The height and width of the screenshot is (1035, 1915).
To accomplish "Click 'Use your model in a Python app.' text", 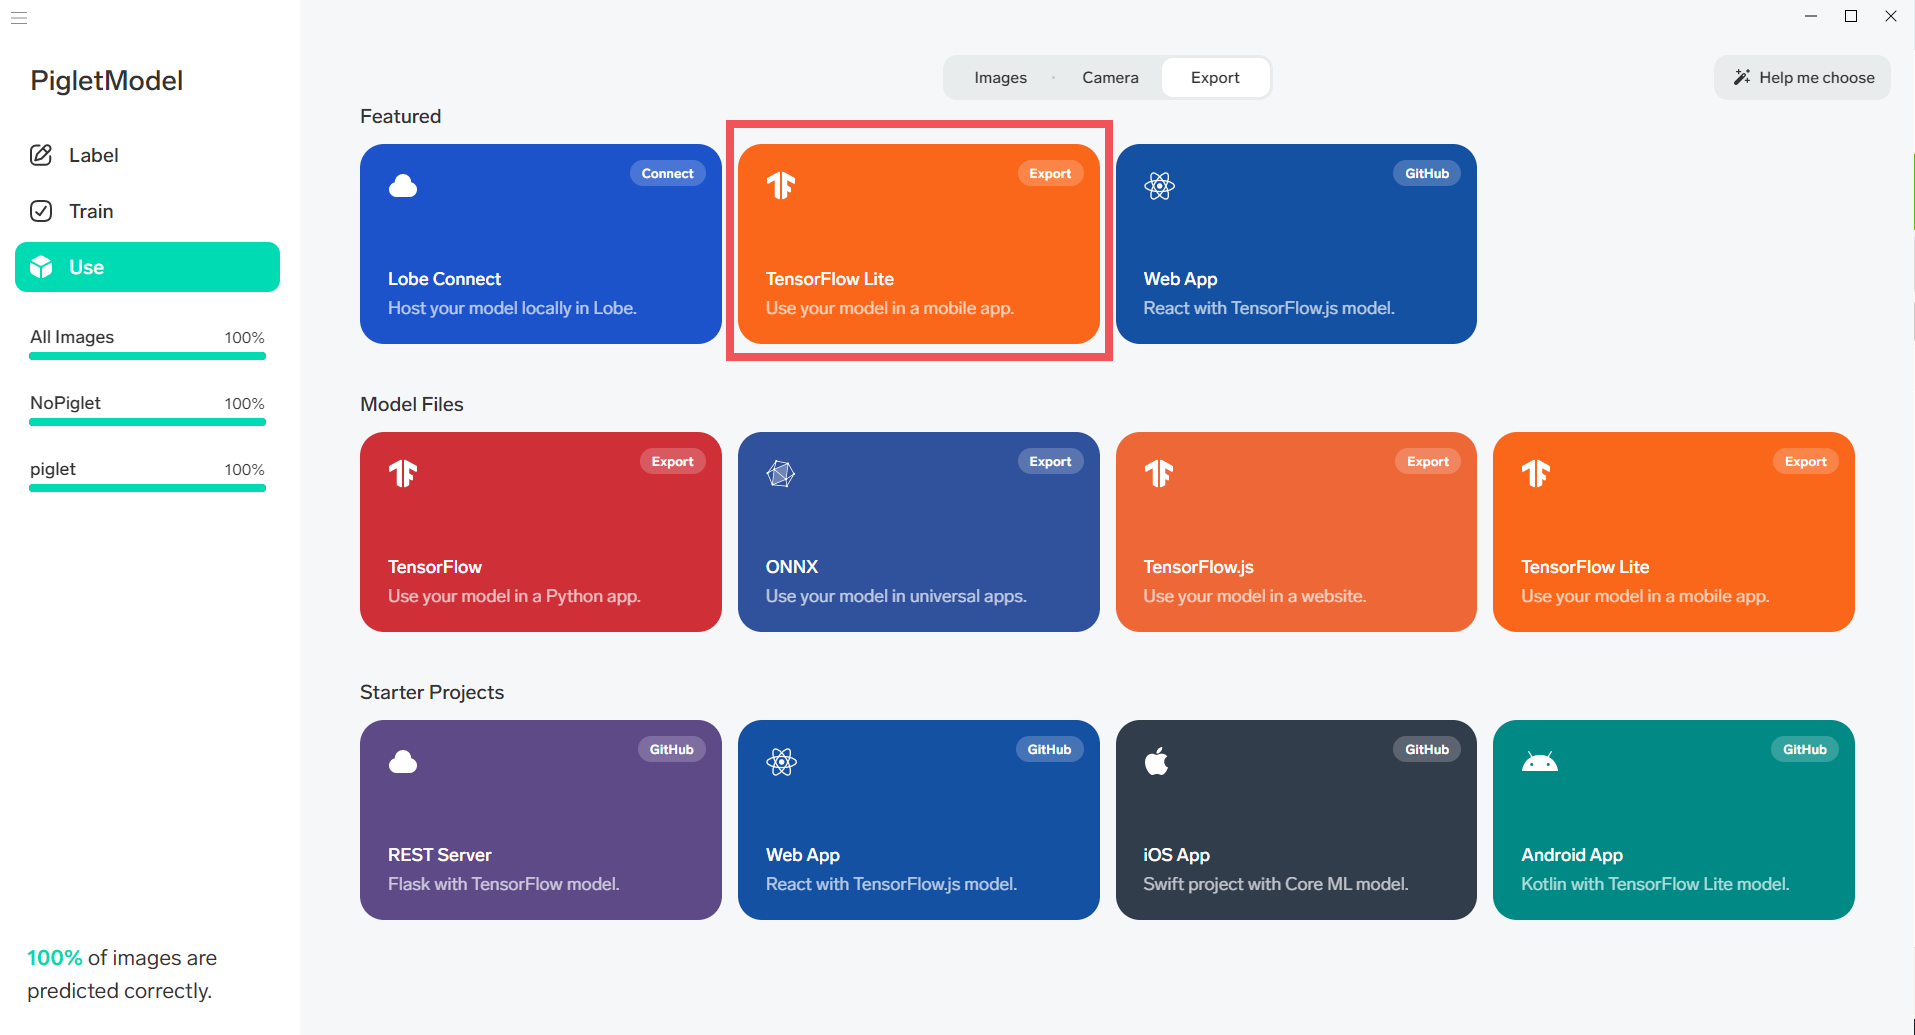I will (514, 596).
